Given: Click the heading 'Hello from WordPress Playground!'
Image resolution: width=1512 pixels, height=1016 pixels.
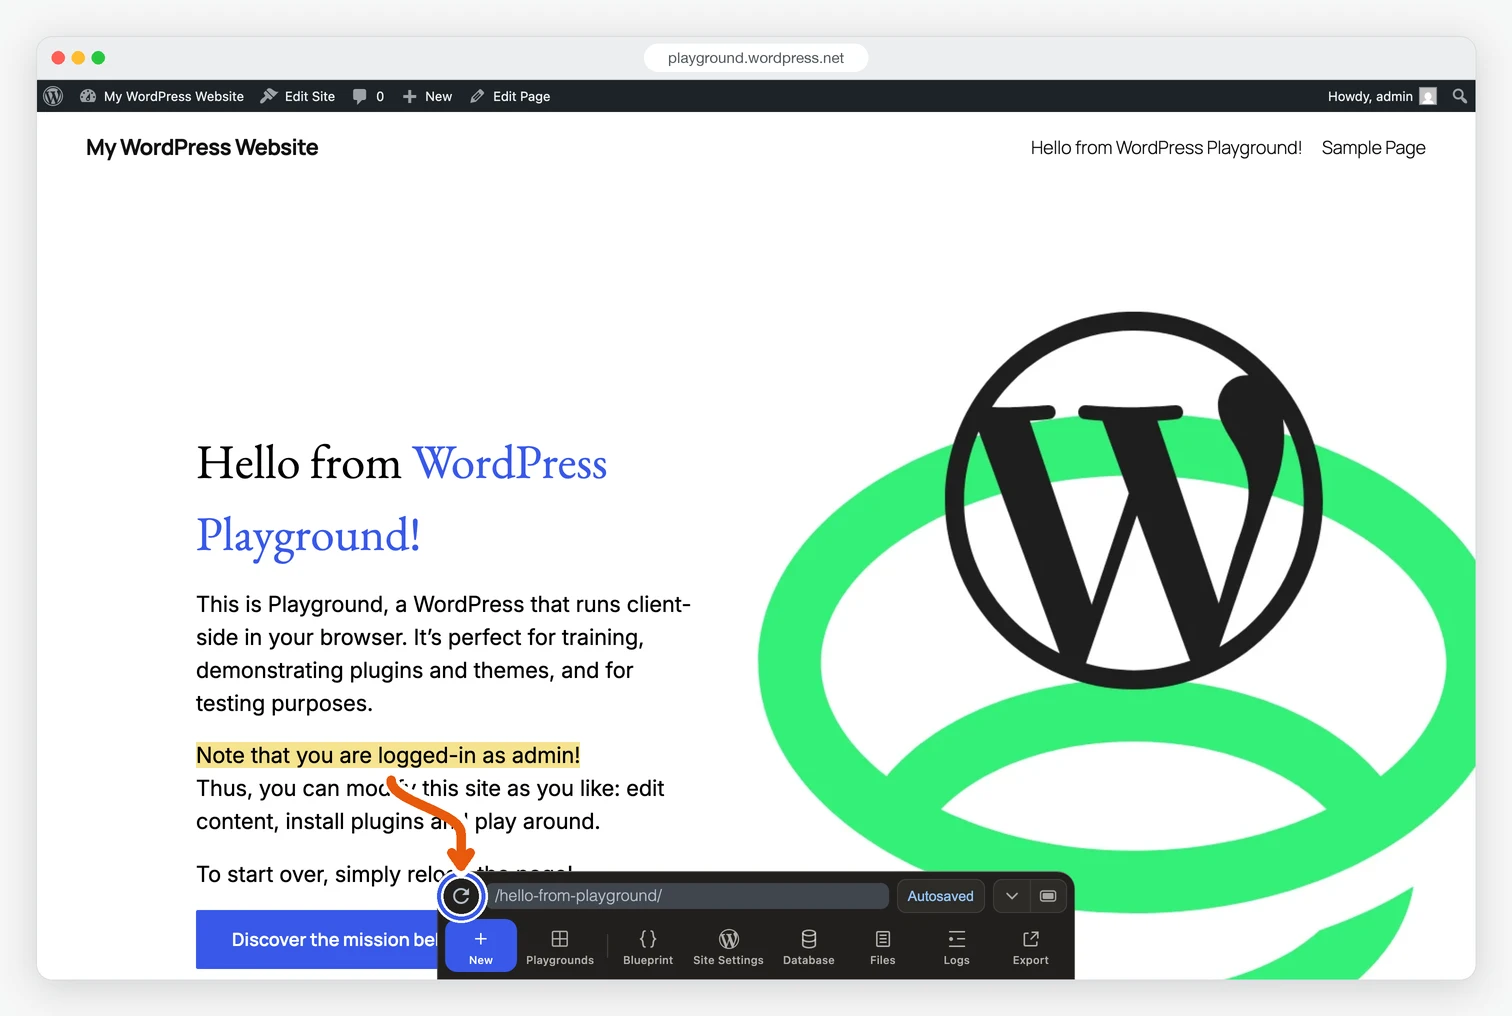Looking at the screenshot, I should [402, 498].
